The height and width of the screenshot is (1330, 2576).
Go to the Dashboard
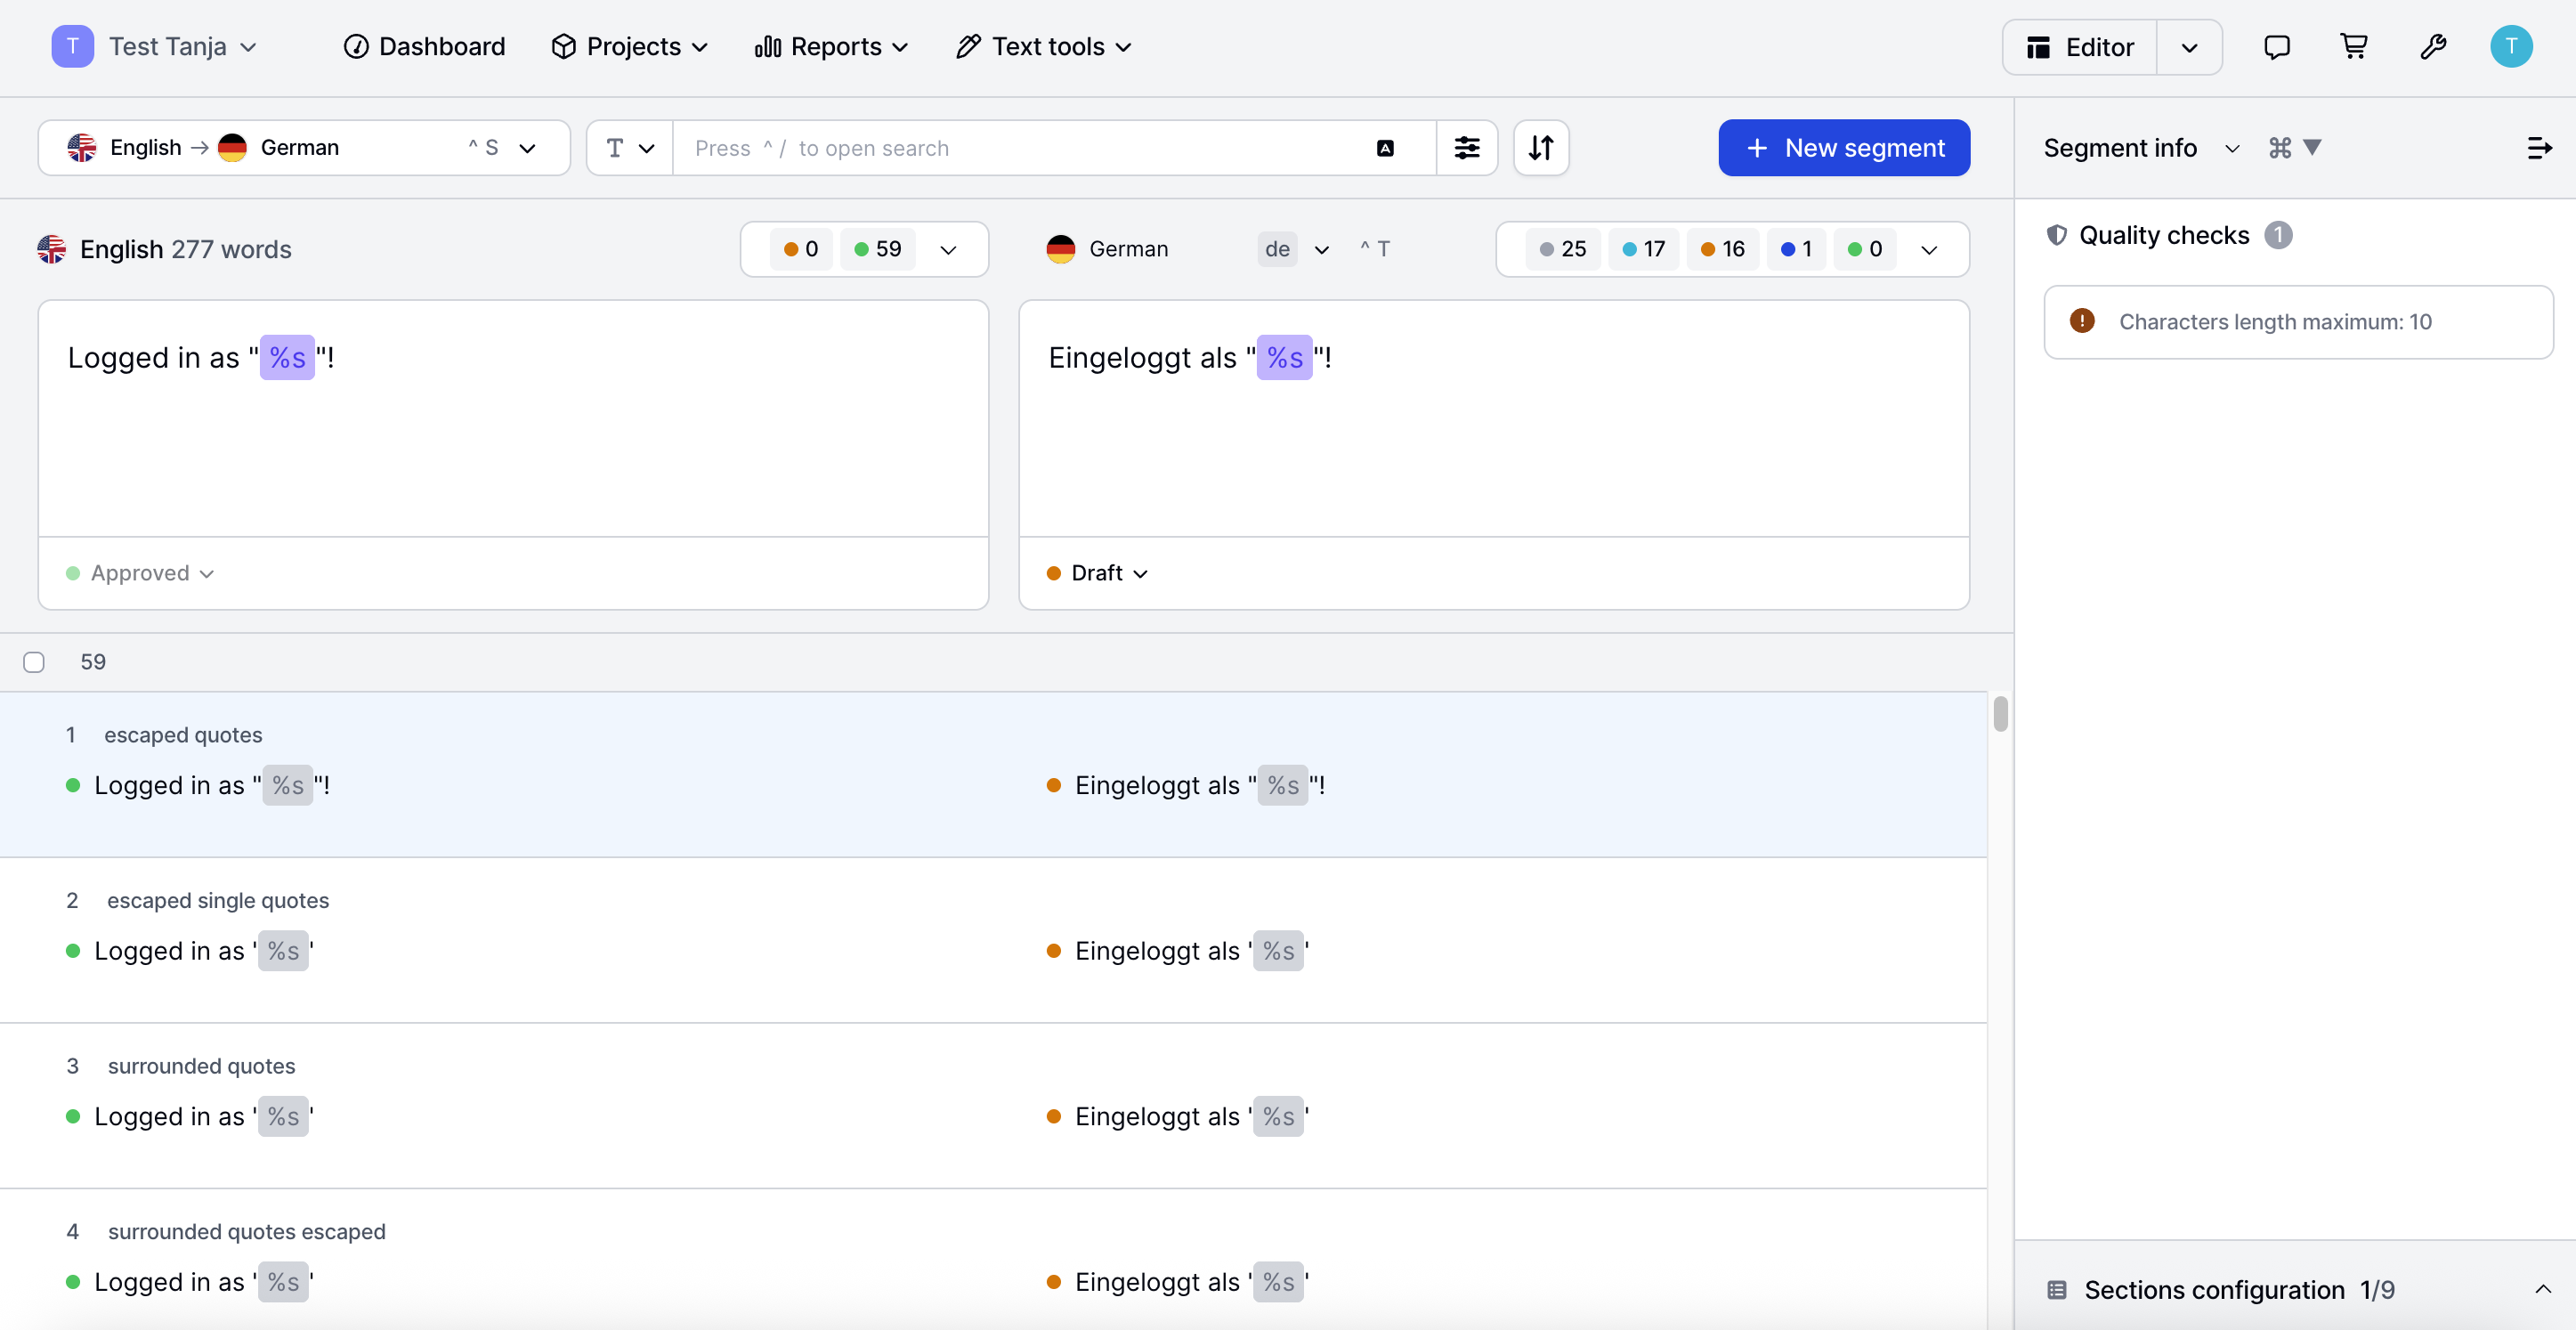pyautogui.click(x=424, y=47)
